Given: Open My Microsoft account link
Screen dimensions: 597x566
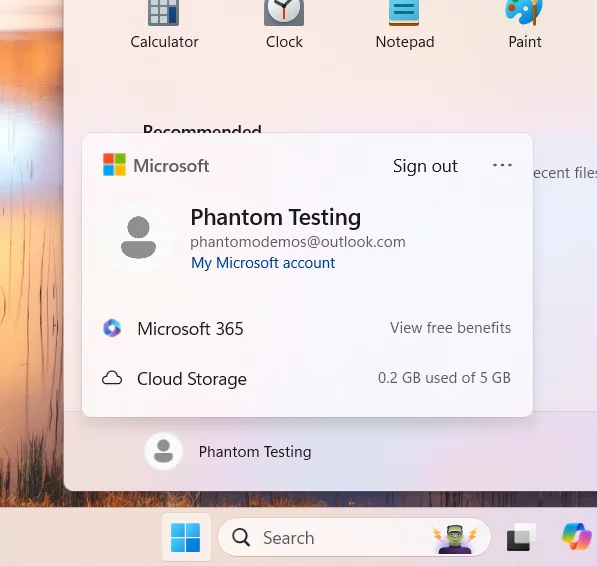Looking at the screenshot, I should [x=263, y=263].
